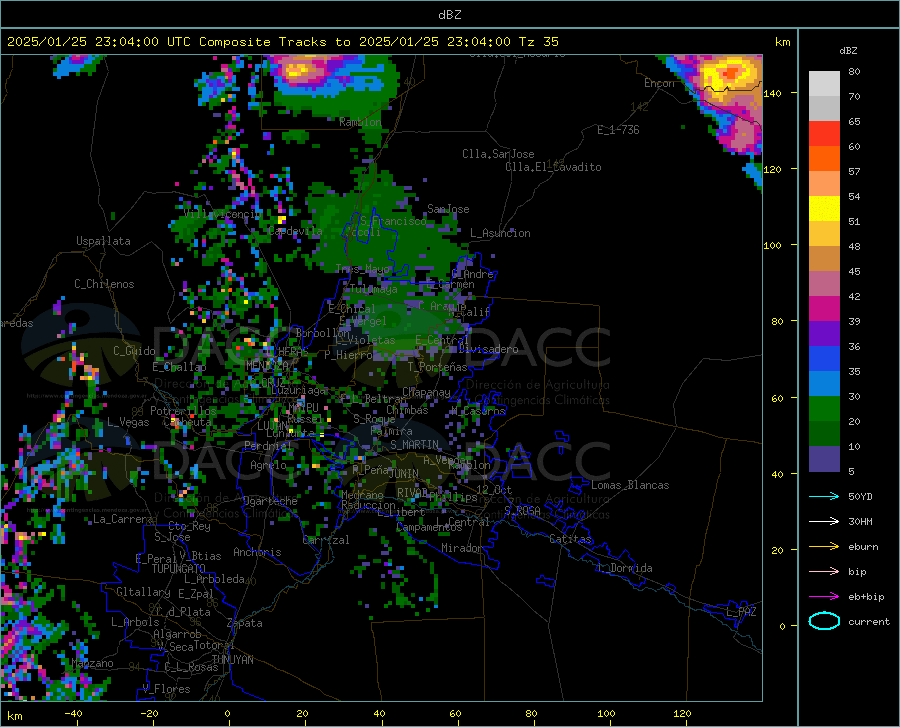Viewport: 900px width, 727px height.
Task: Pick the bright yellow 51–54 dBZ swatch
Action: coord(824,209)
